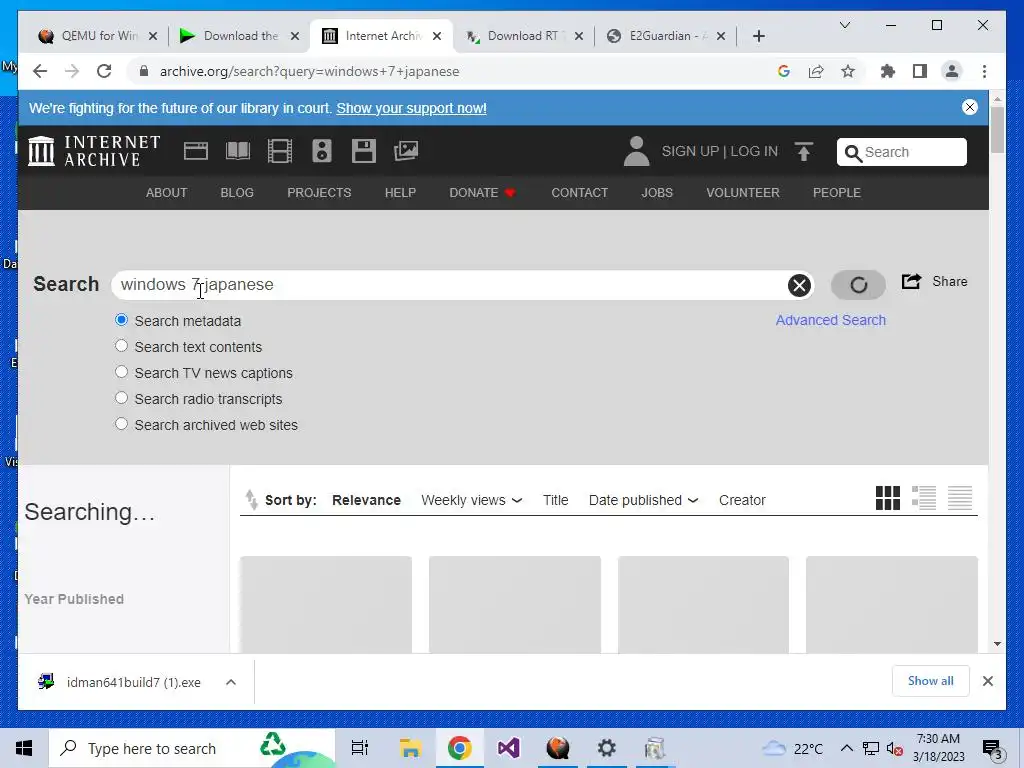This screenshot has height=768, width=1024.
Task: Open DONATE menu item
Action: 483,193
